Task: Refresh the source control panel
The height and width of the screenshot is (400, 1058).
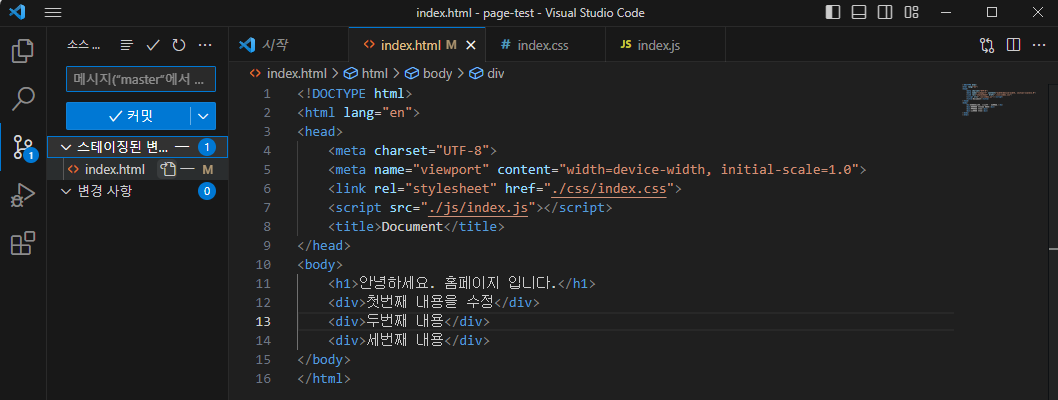Action: click(x=179, y=45)
